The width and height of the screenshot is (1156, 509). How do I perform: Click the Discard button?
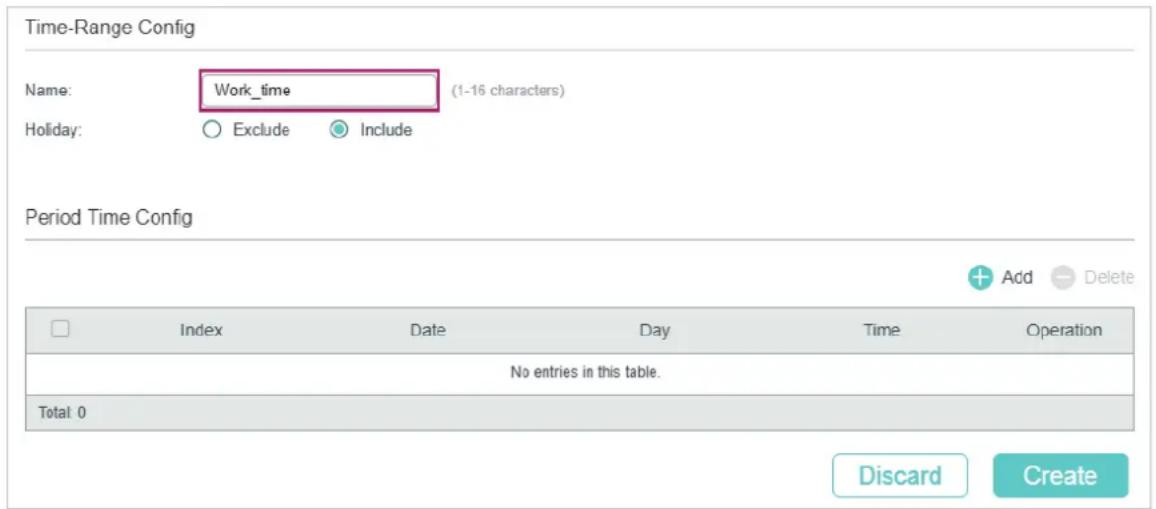(x=899, y=475)
